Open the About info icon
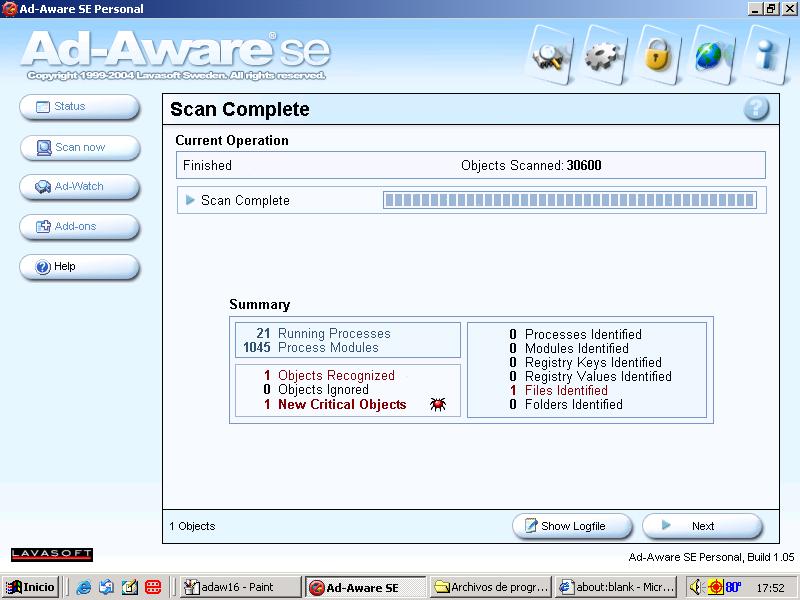 coord(766,56)
